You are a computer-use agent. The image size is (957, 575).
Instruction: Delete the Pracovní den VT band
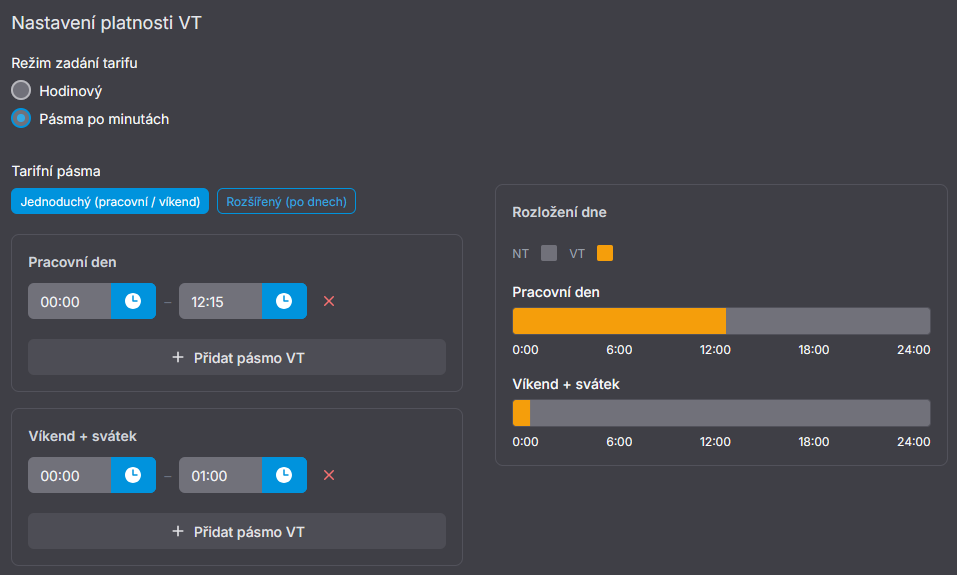pyautogui.click(x=329, y=301)
